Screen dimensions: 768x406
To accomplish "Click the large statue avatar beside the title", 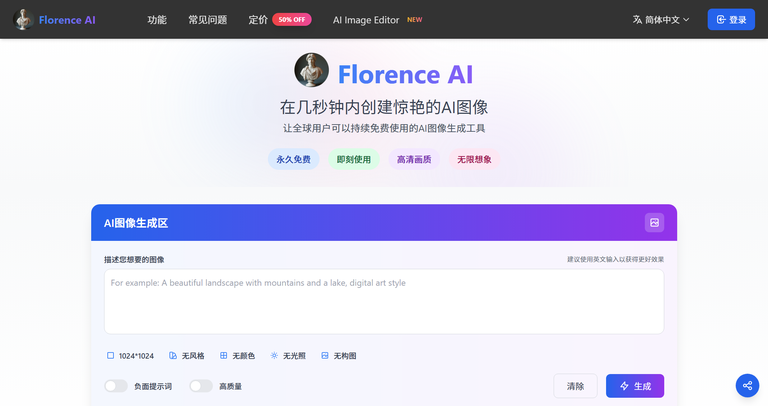I will pos(311,71).
